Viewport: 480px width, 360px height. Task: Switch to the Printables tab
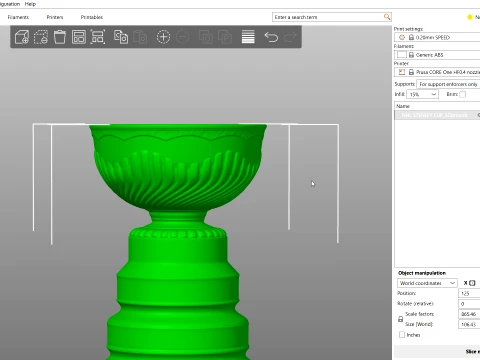click(92, 17)
